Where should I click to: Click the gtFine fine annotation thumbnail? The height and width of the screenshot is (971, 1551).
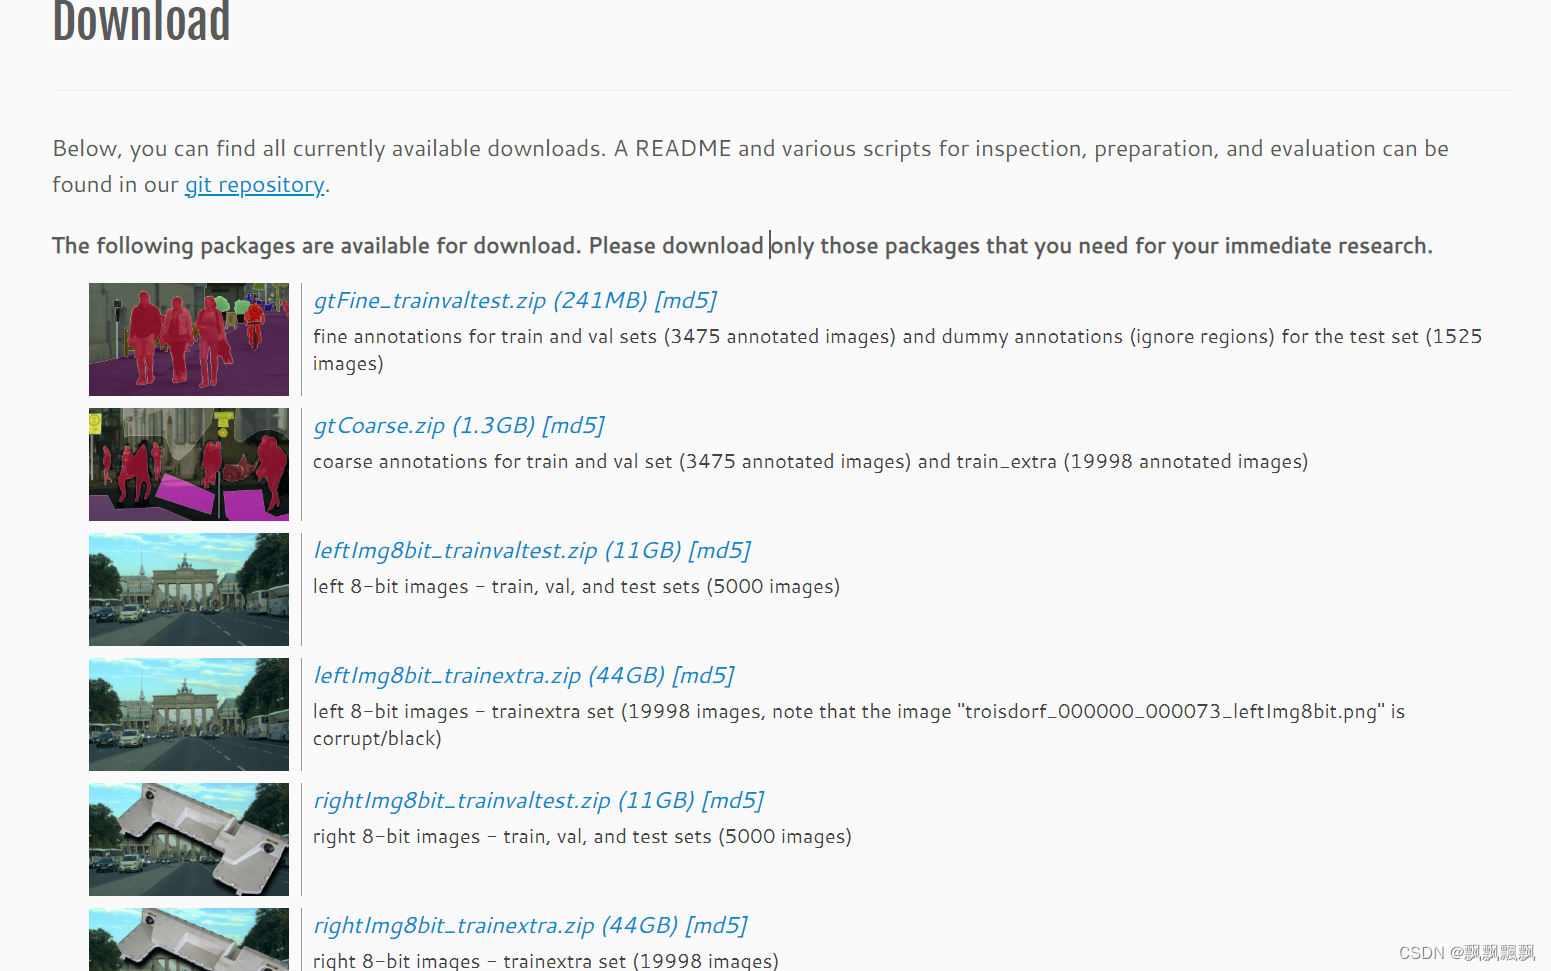(189, 339)
